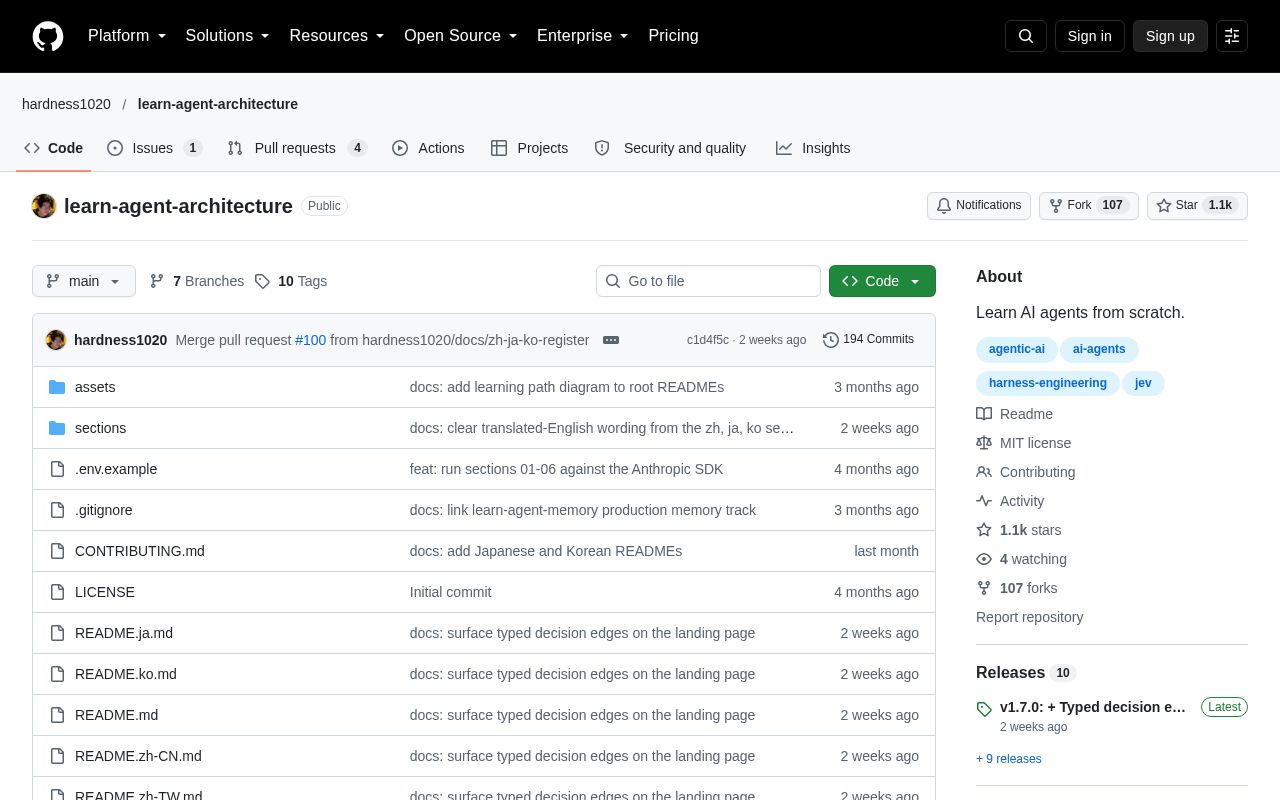Open the agentic-ai topic tag
Screen dimensions: 1280x800
(x=1017, y=350)
